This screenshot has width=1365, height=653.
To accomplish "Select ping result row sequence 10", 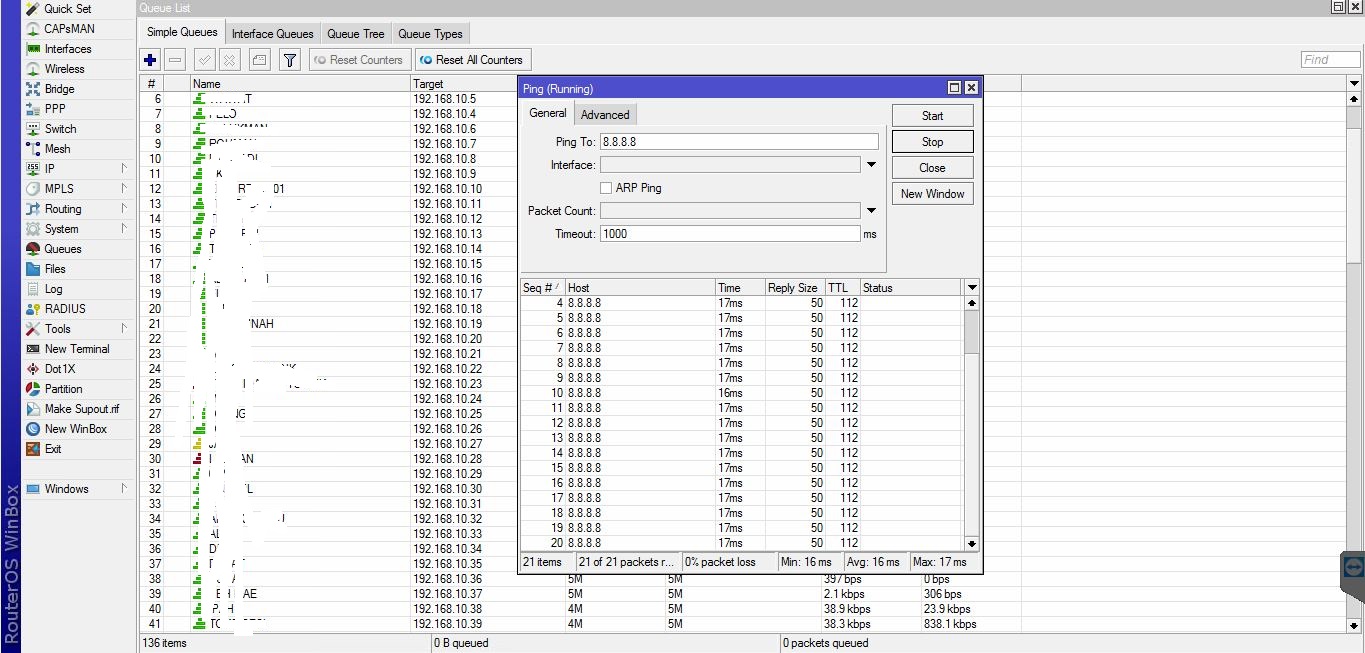I will (x=742, y=393).
